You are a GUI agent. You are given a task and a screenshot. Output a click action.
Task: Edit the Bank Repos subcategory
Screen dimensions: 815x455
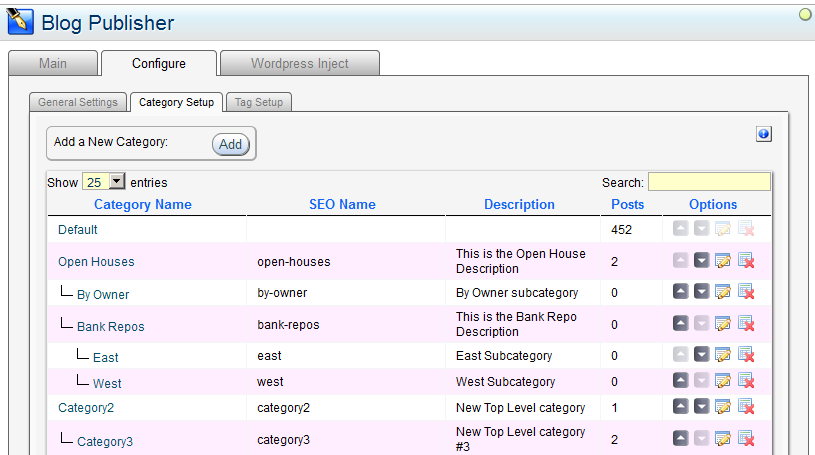pyautogui.click(x=723, y=323)
